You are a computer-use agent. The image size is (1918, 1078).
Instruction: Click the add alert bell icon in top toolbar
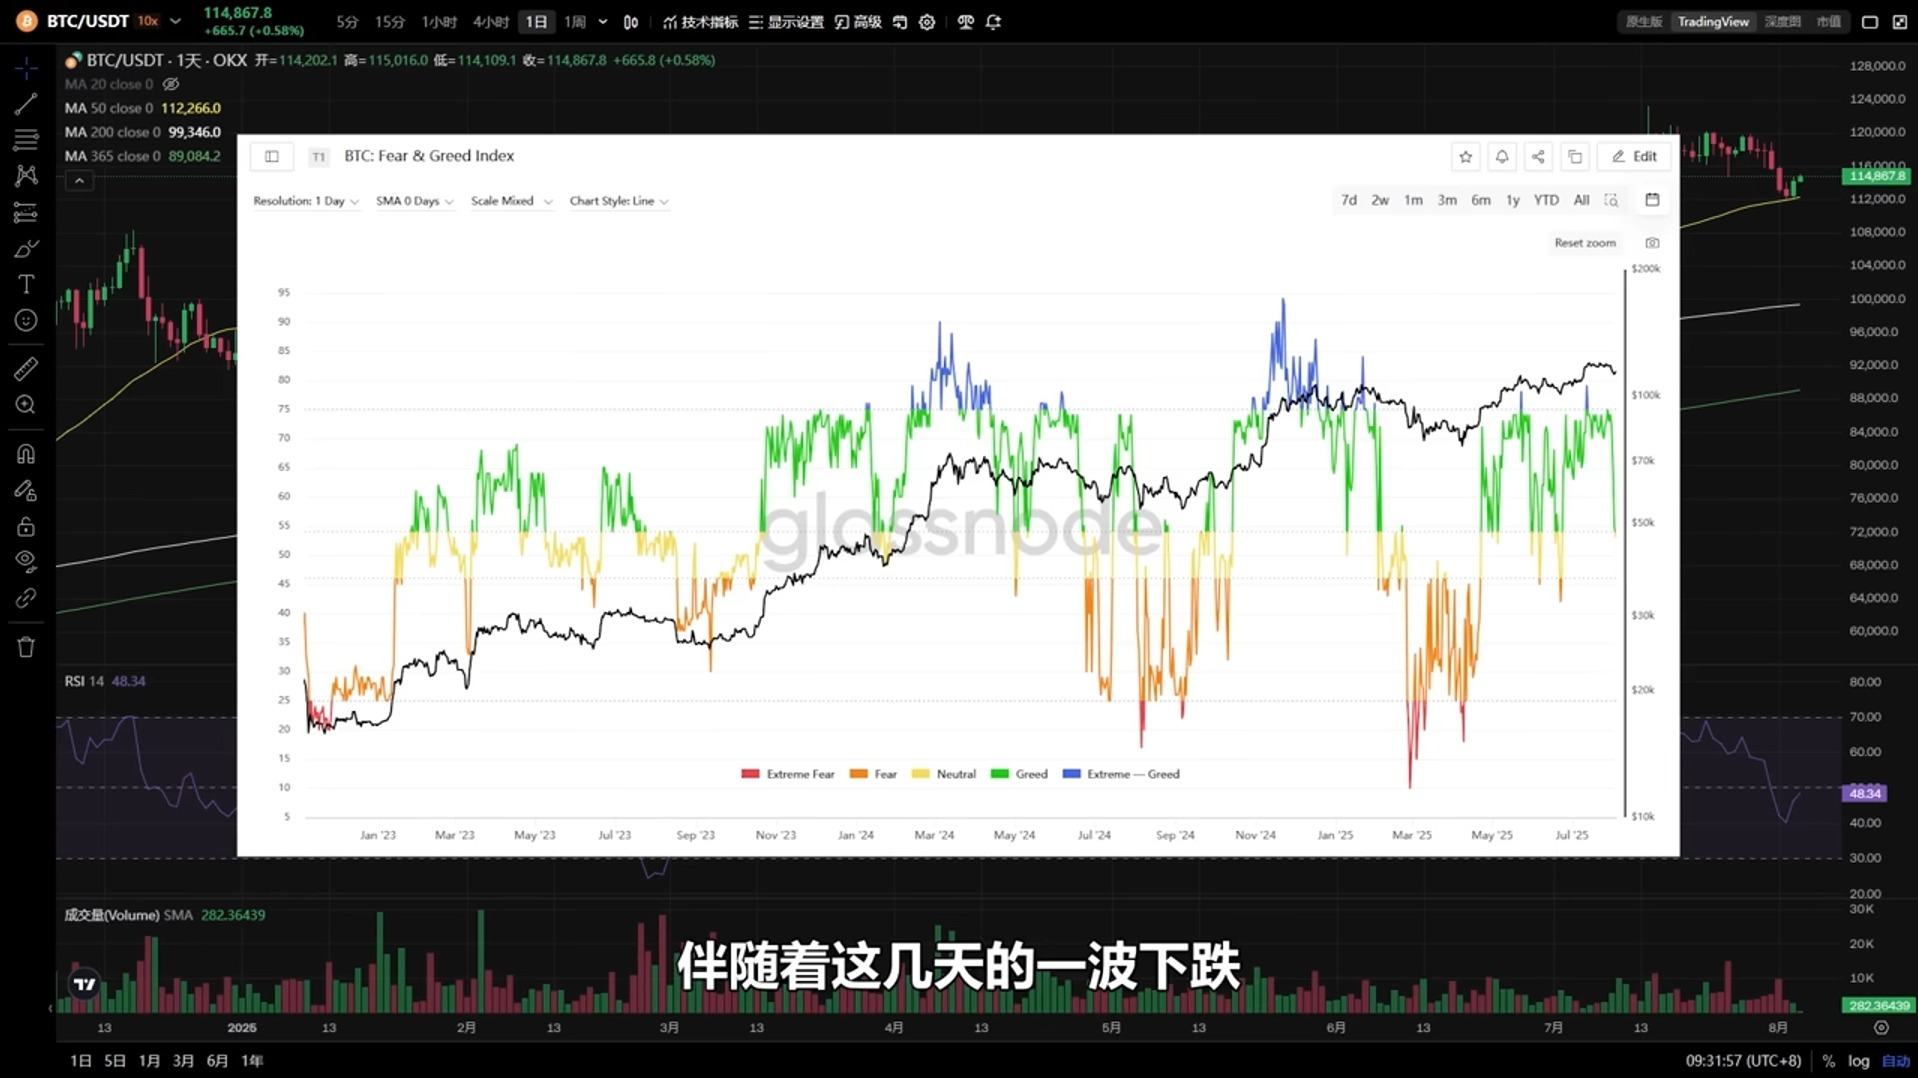[993, 22]
